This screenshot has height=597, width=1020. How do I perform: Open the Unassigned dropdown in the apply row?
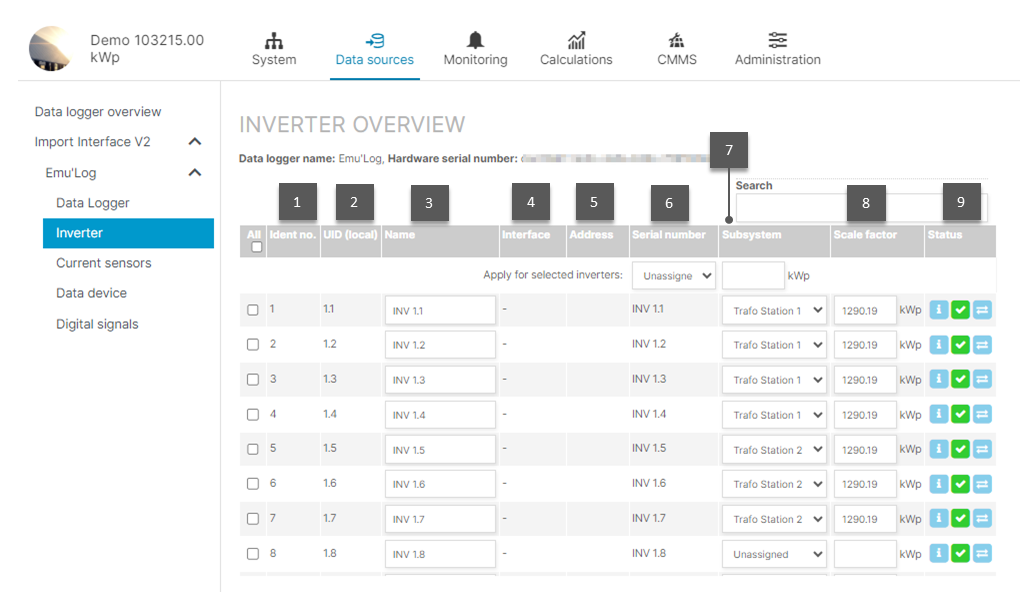pos(673,275)
